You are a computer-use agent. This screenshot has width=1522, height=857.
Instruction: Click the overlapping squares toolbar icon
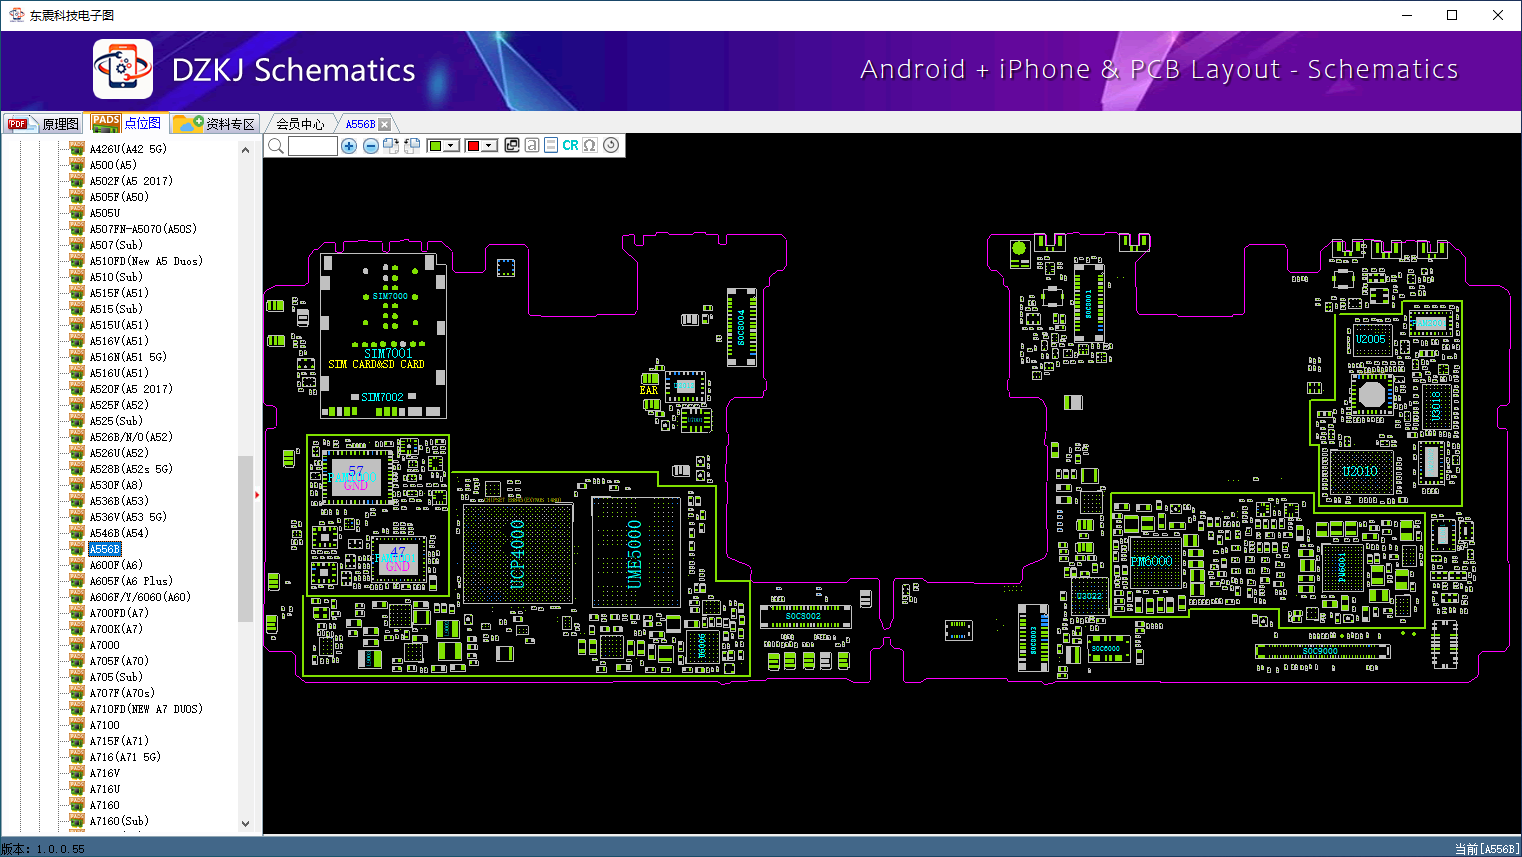pos(512,145)
